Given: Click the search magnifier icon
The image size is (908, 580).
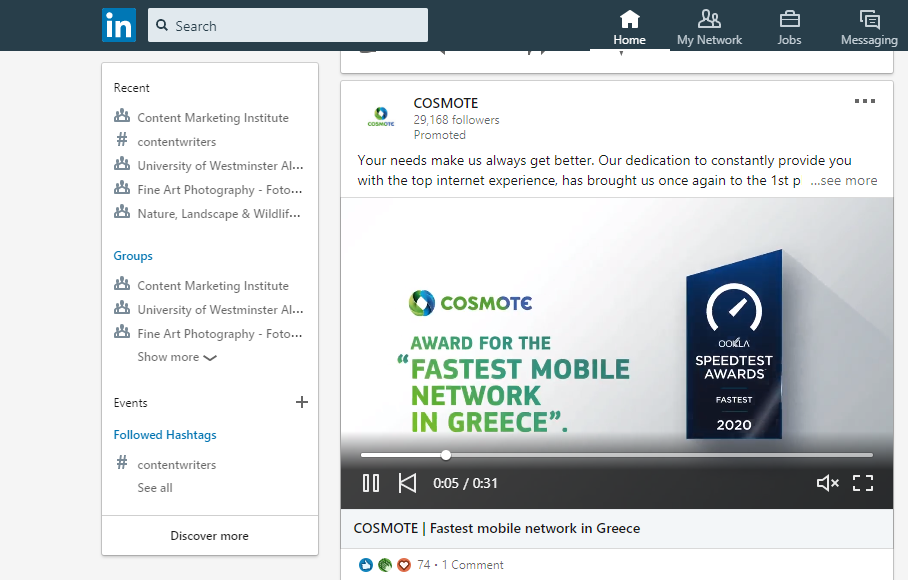Looking at the screenshot, I should [162, 25].
